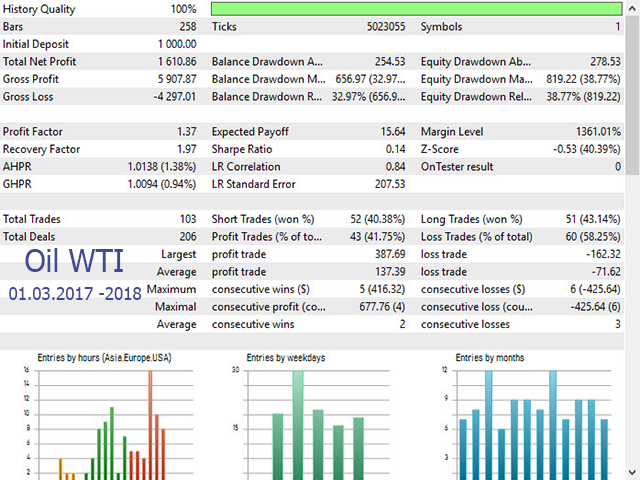
Task: Select Equity Drawdown Ma... value 819.22 (38.77%)
Action: point(583,79)
